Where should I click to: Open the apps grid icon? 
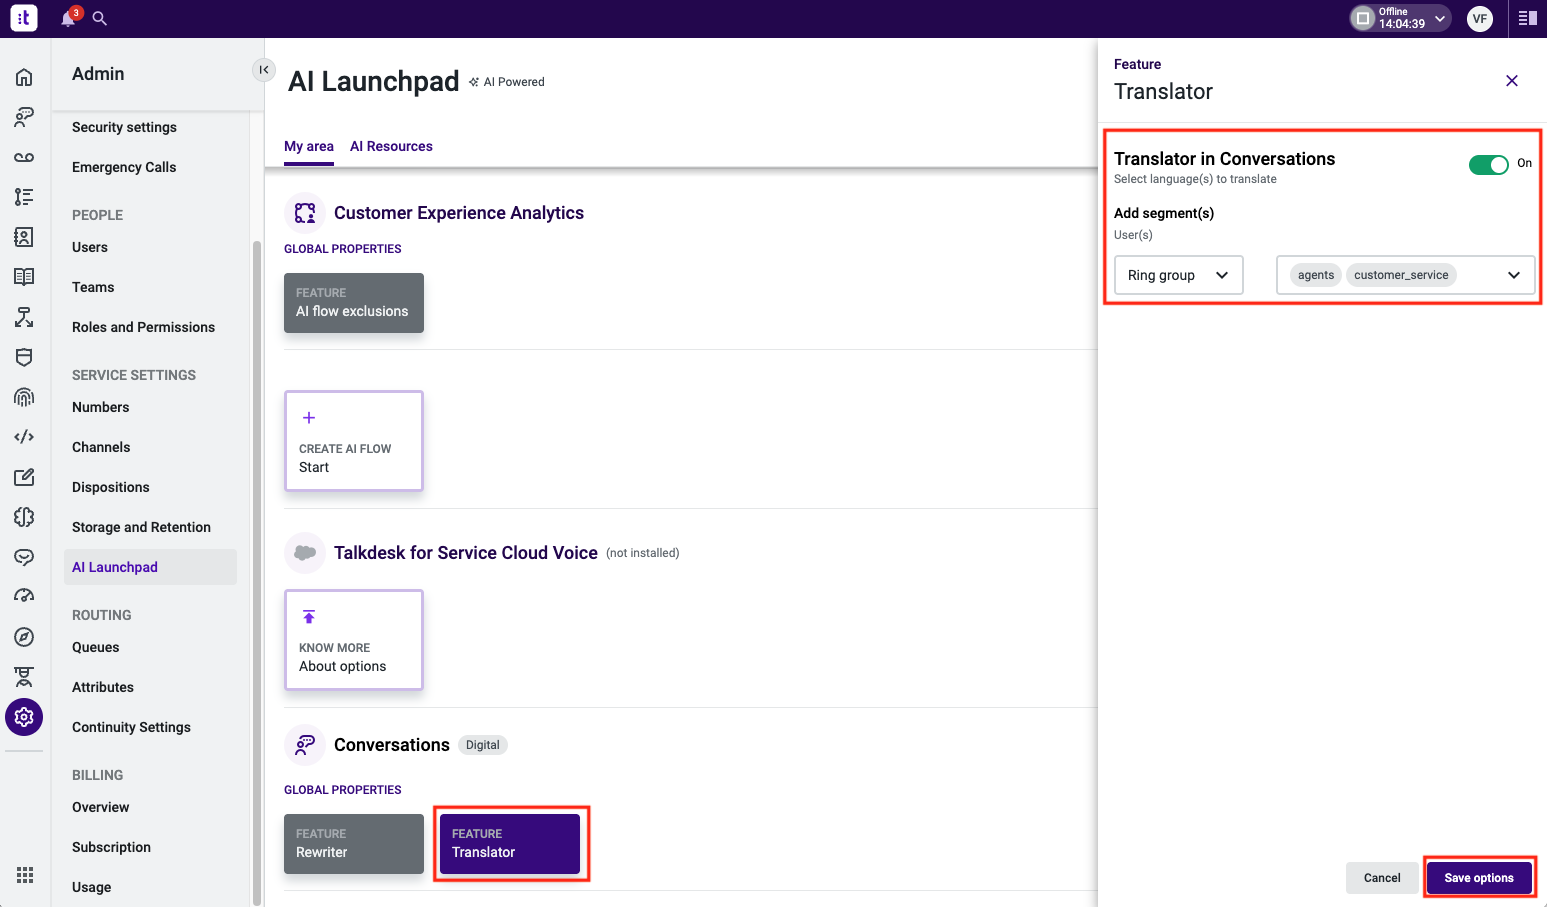(25, 875)
